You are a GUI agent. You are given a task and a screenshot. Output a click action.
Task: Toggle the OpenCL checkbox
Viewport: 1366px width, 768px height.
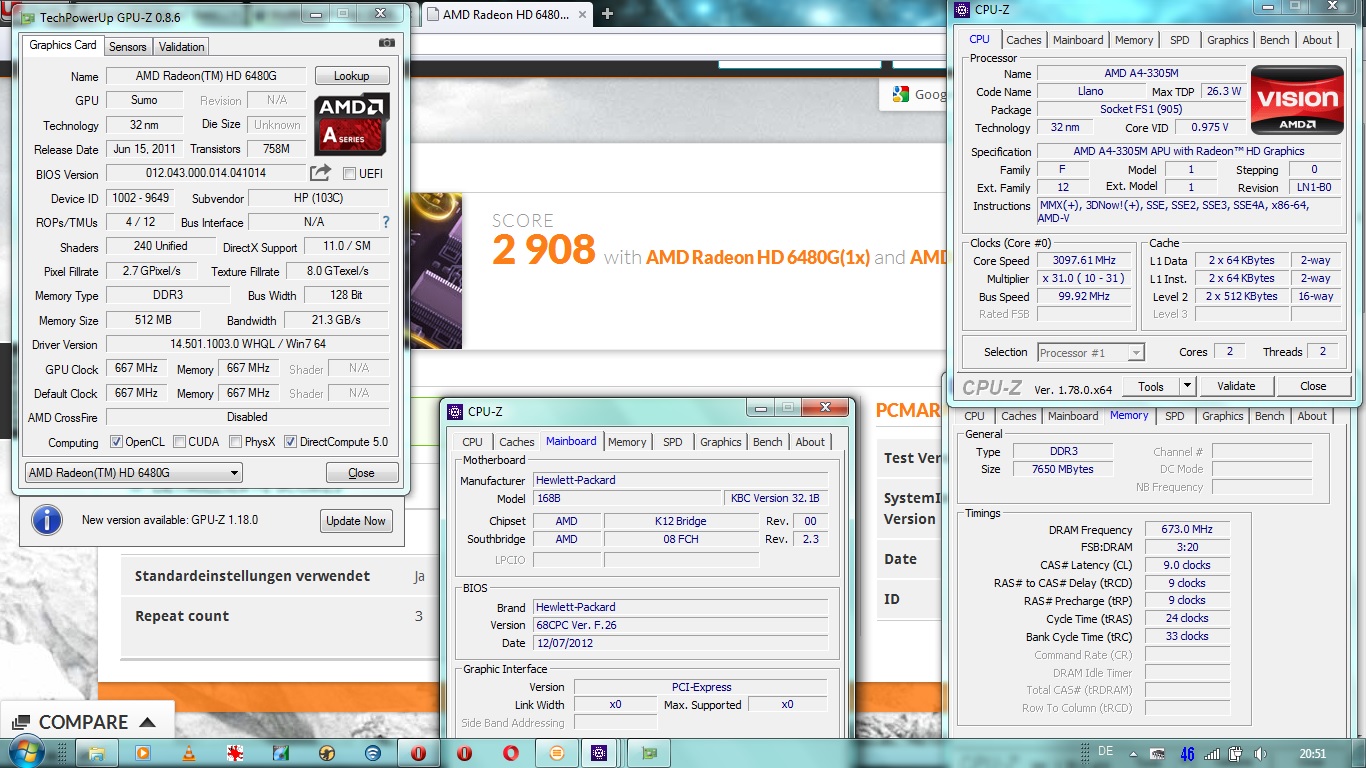[x=116, y=442]
